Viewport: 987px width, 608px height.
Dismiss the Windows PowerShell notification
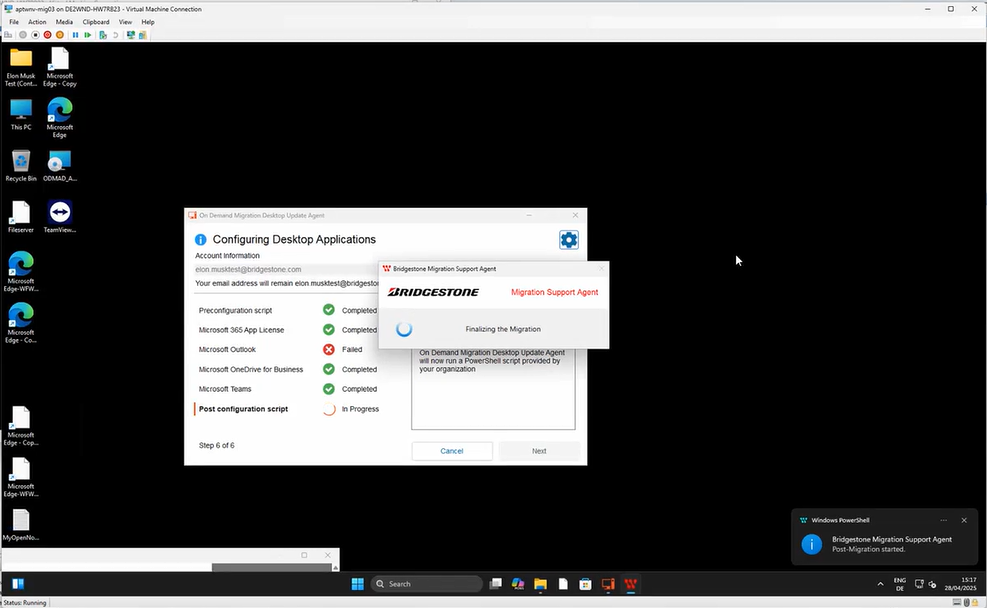point(964,521)
